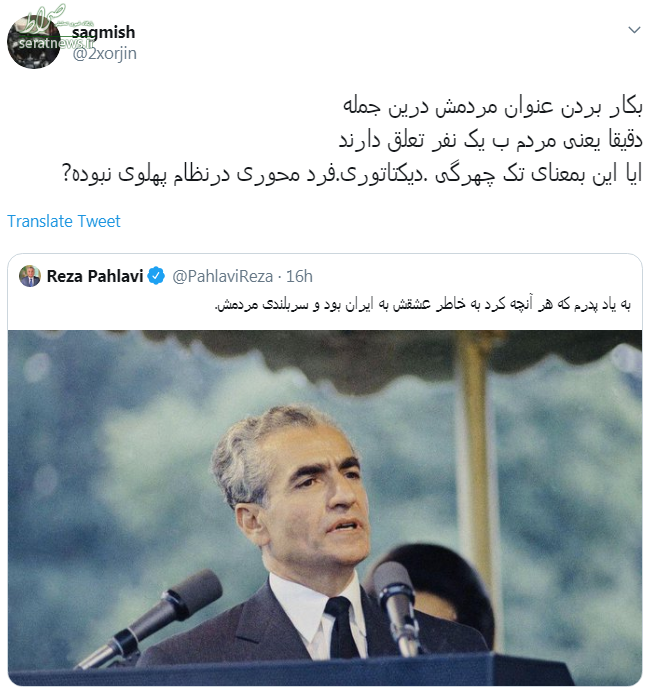Click the seratnews.ir watermark text
The image size is (649, 692).
pyautogui.click(x=56, y=43)
